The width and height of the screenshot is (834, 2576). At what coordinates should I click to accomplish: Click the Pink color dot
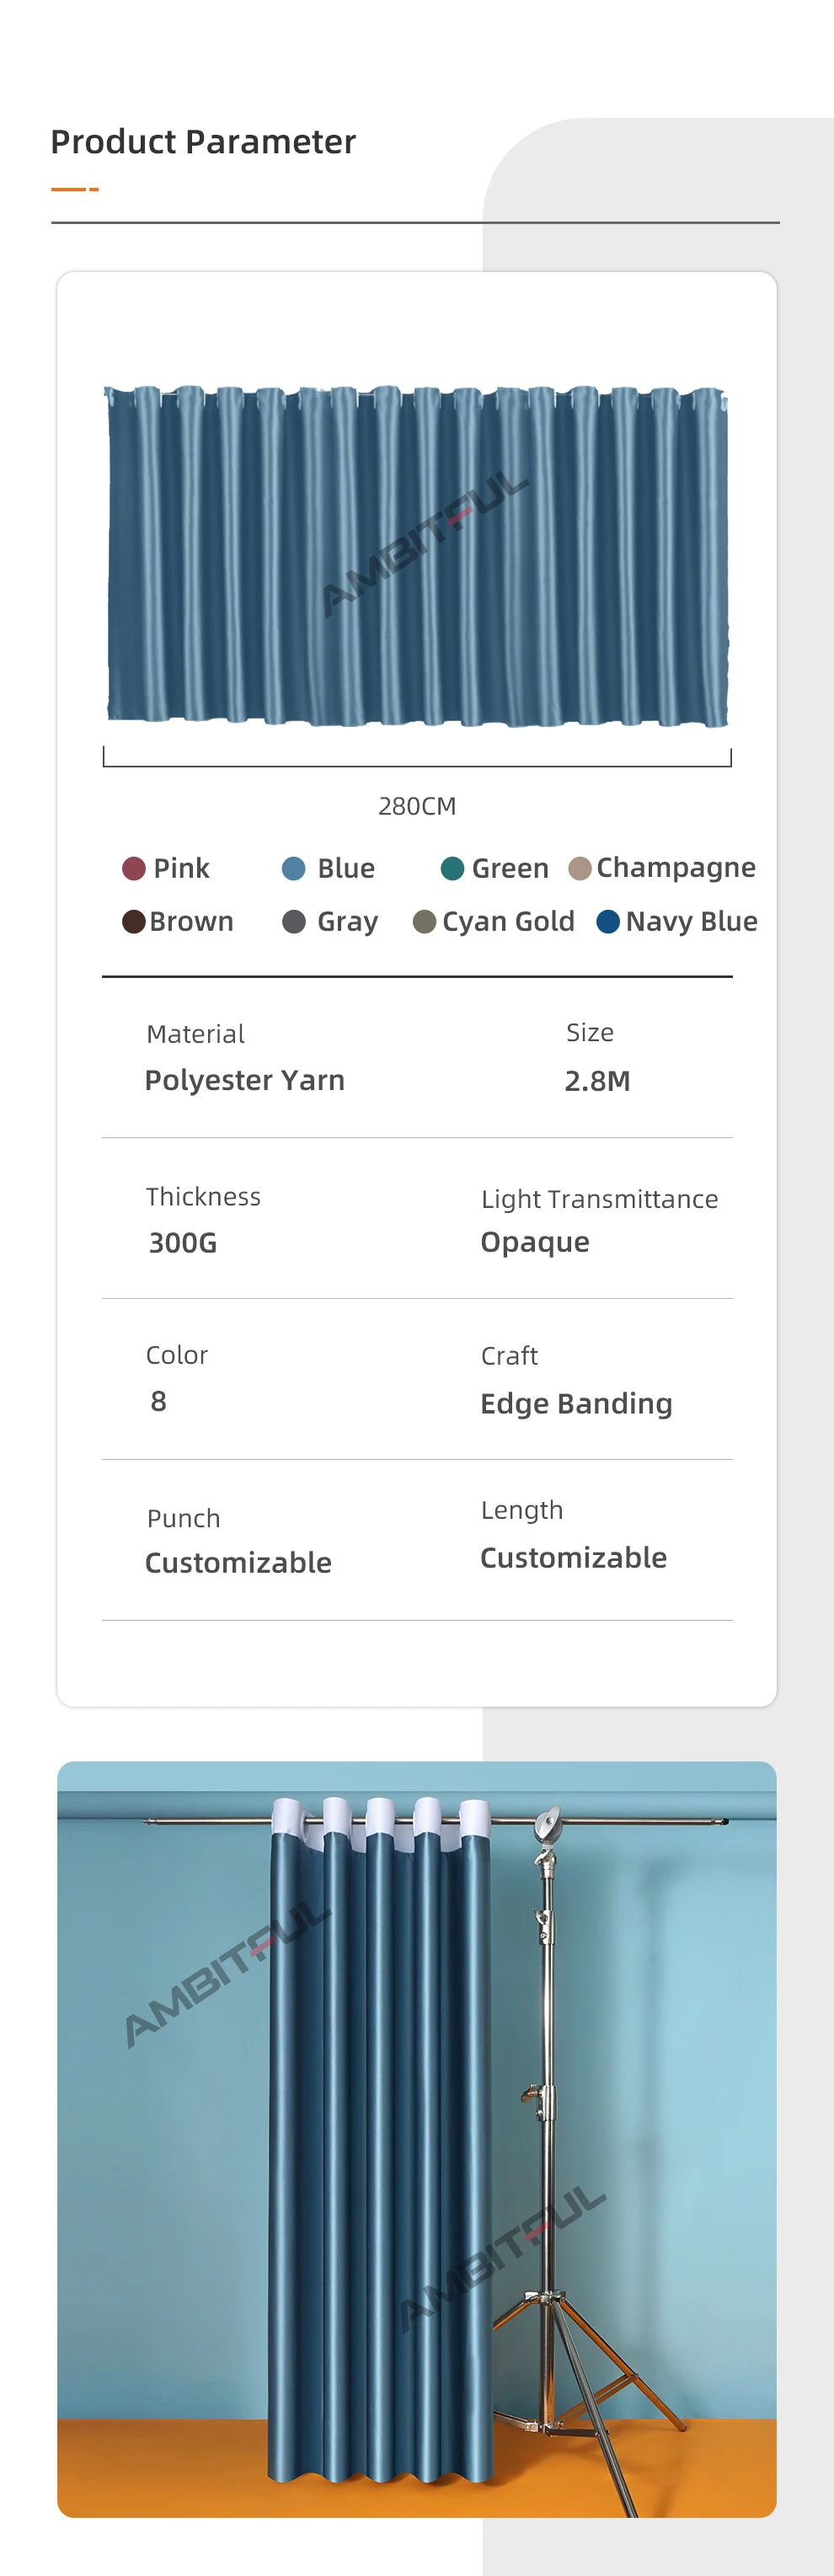point(134,868)
